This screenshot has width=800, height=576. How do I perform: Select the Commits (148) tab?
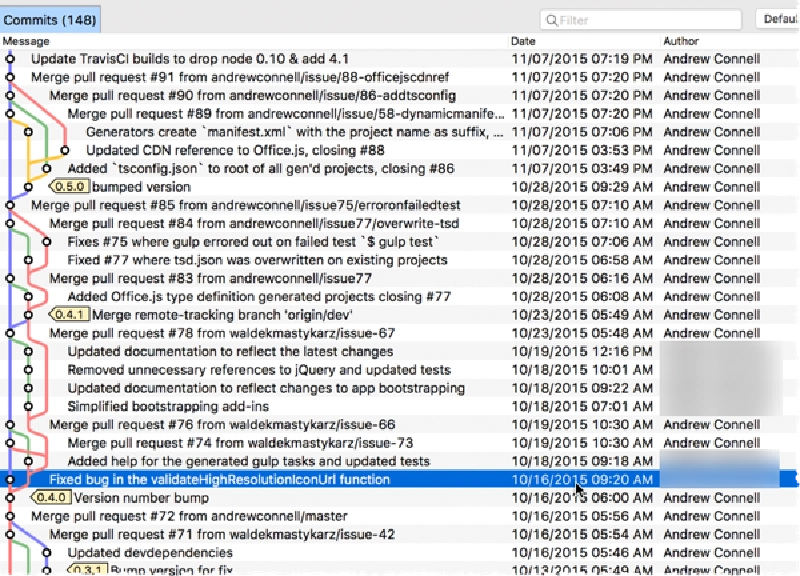point(50,20)
